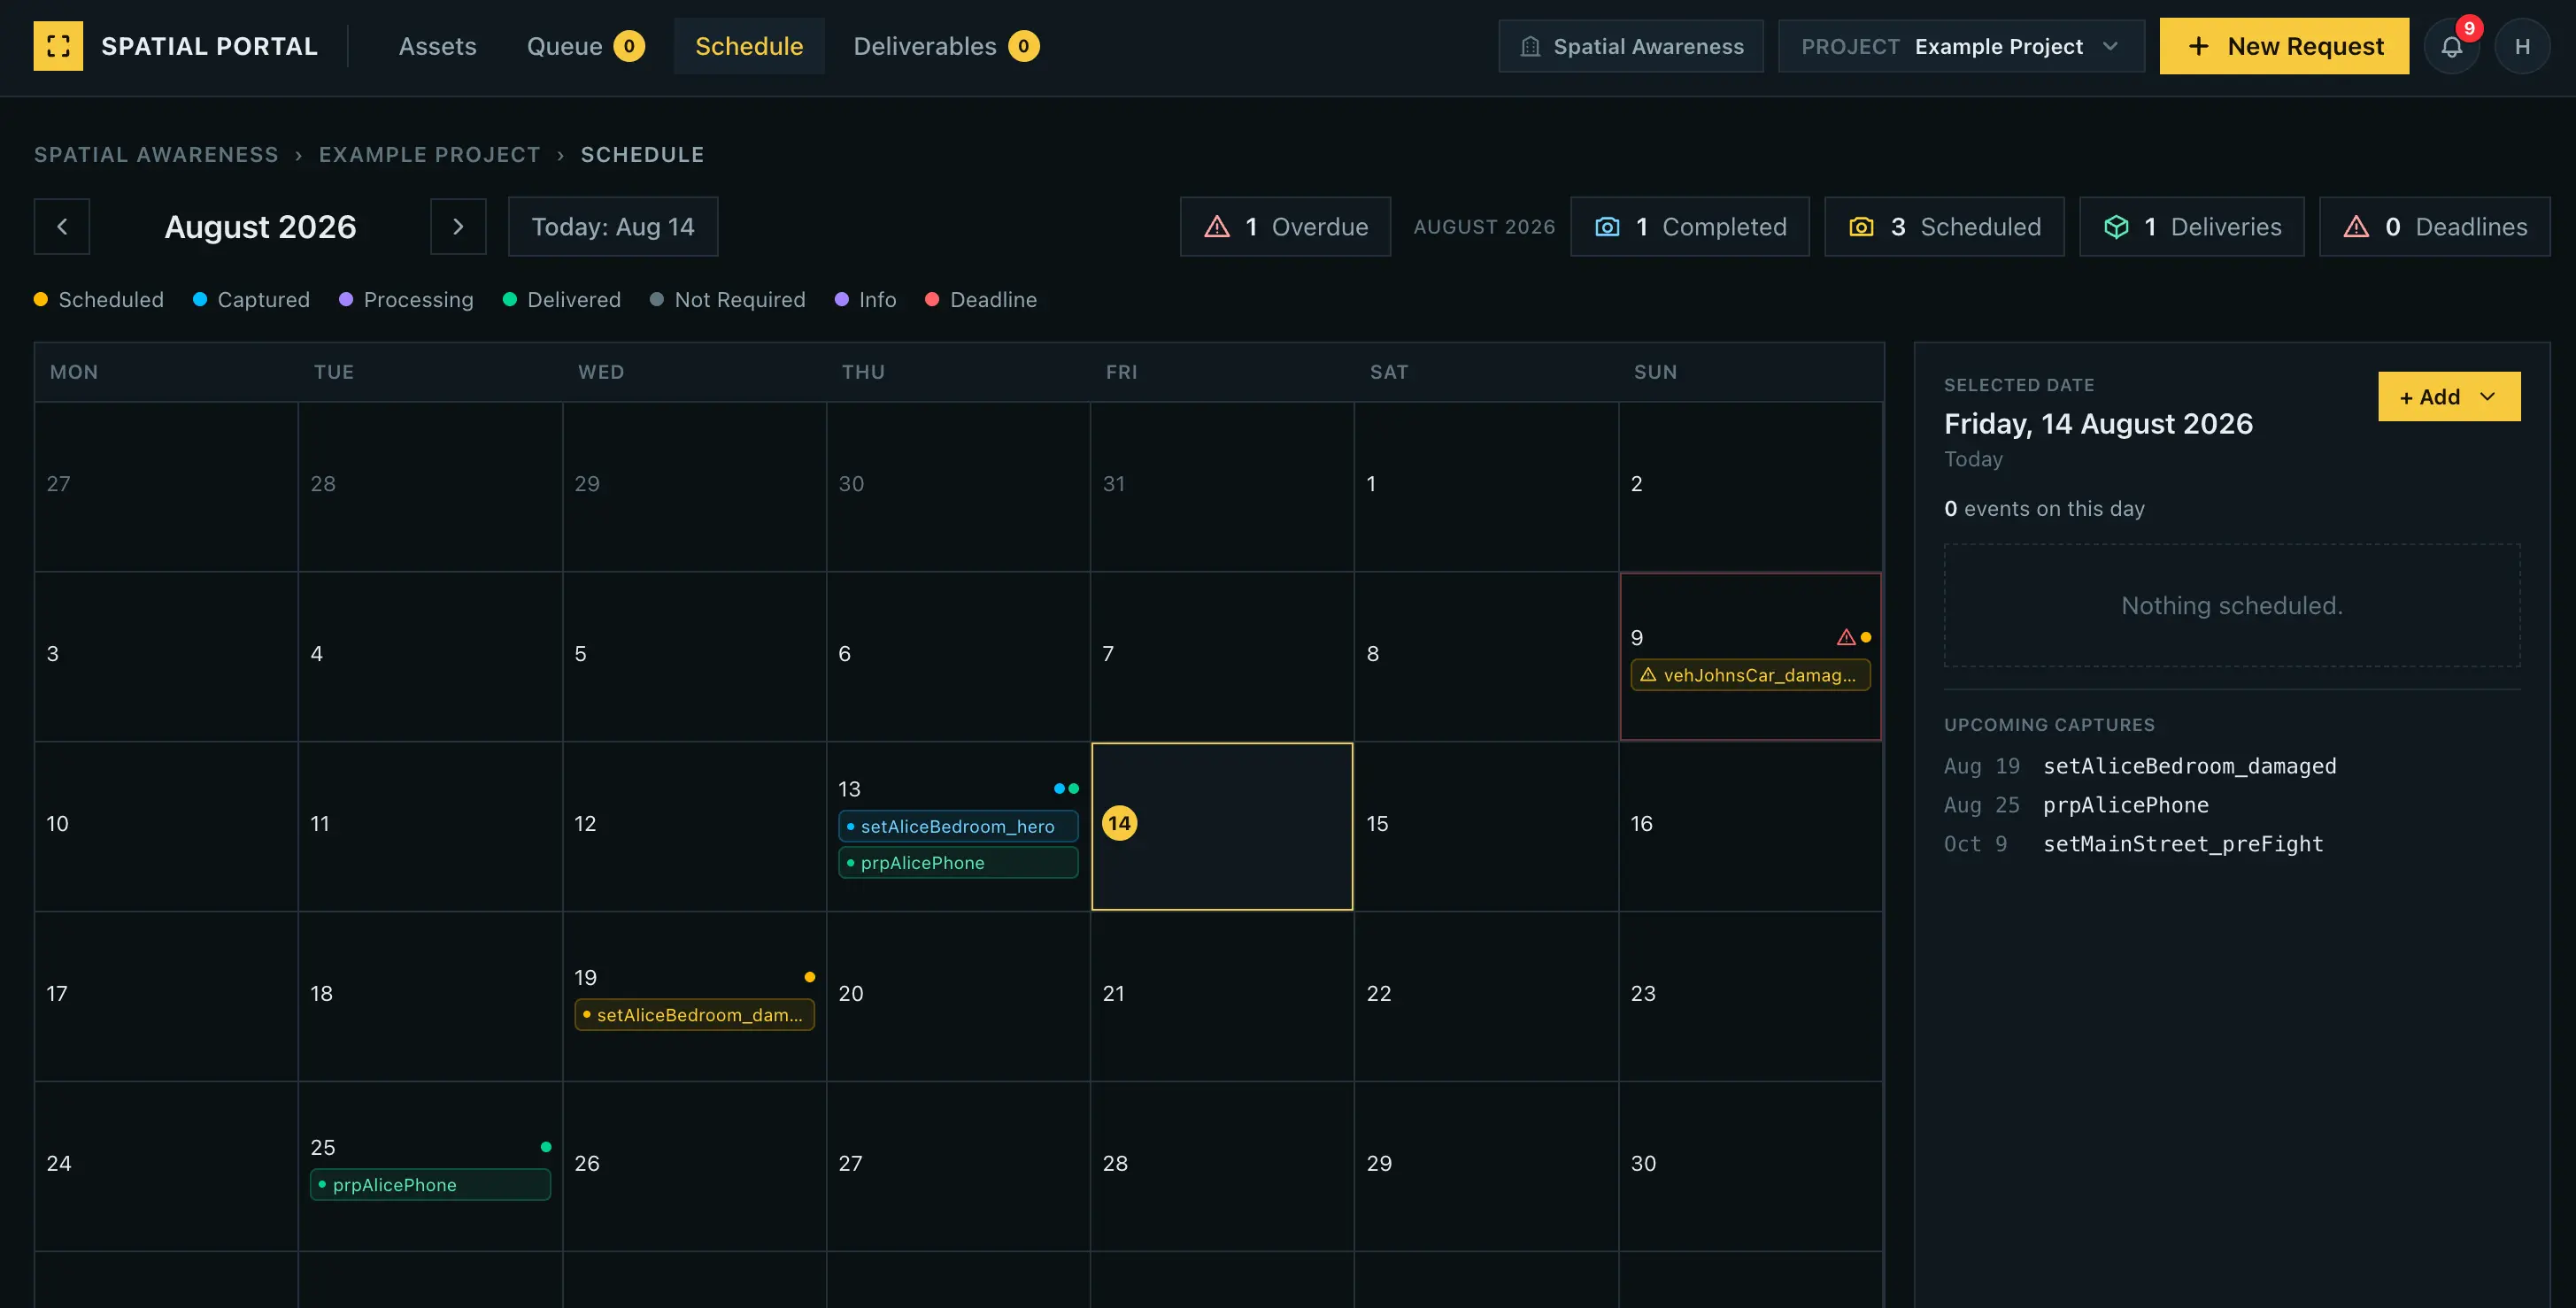The width and height of the screenshot is (2576, 1308).
Task: Open the setAliceBedroom_dam event on August 19
Action: pos(694,1015)
